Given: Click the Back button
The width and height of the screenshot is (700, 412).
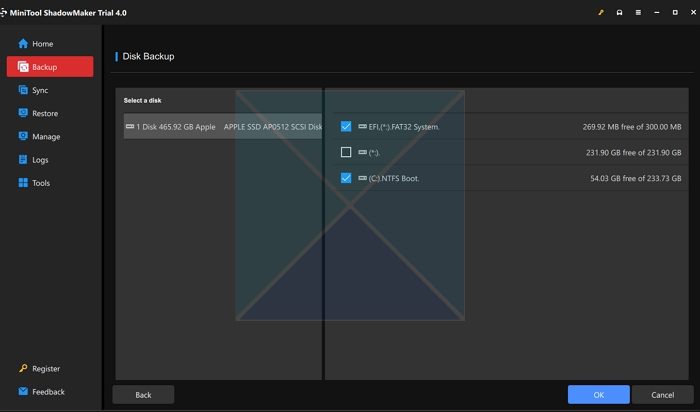Looking at the screenshot, I should click(x=143, y=395).
